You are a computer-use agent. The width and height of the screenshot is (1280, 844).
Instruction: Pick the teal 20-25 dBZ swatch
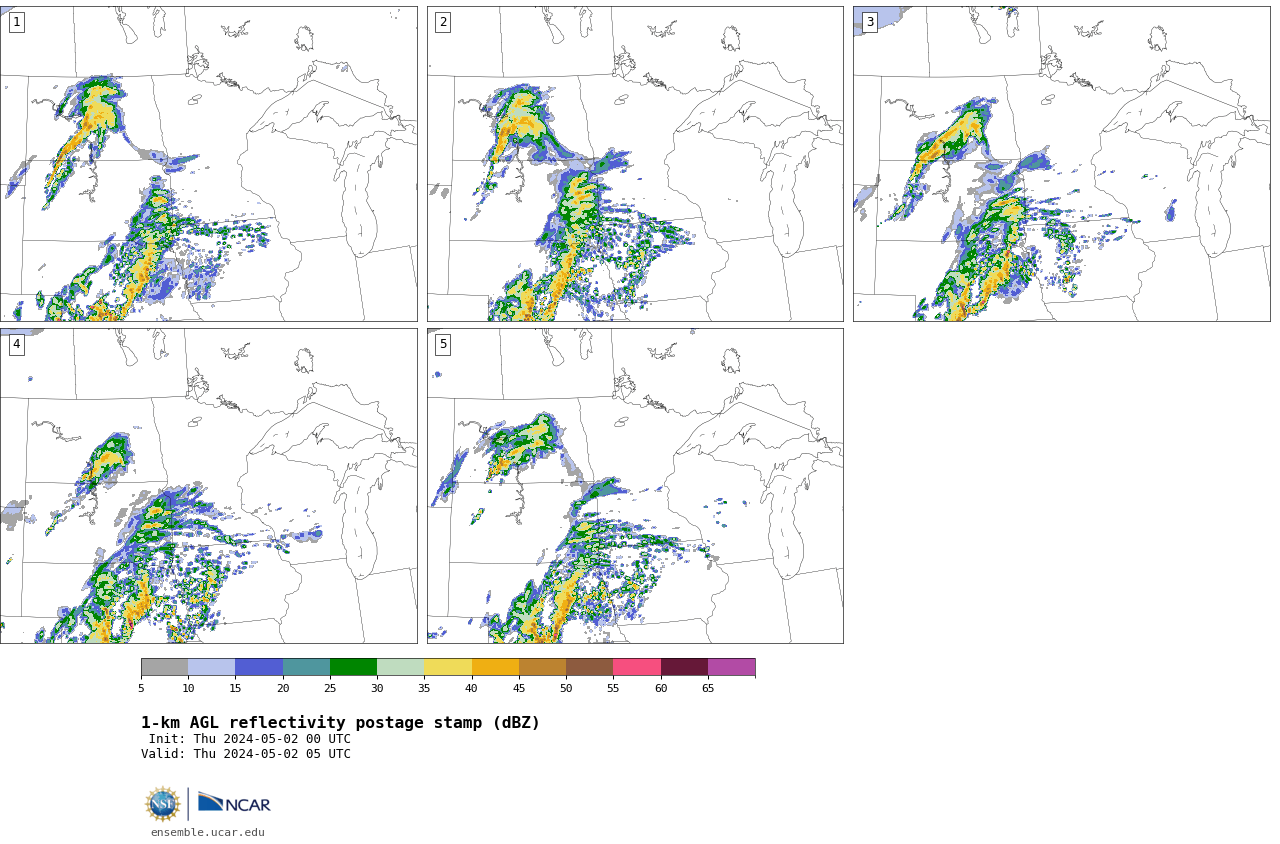click(306, 667)
